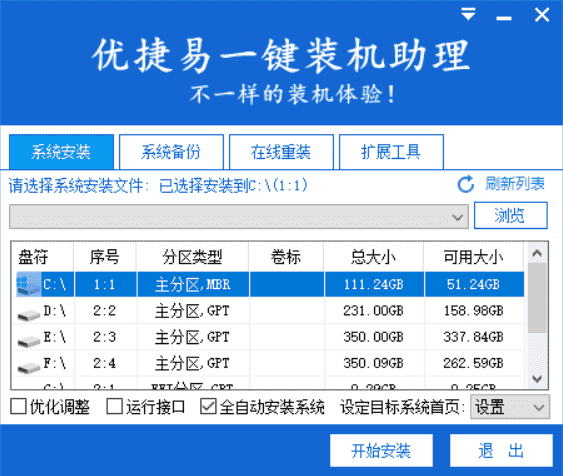
Task: Enable the 优化调整 checkbox
Action: (18, 407)
